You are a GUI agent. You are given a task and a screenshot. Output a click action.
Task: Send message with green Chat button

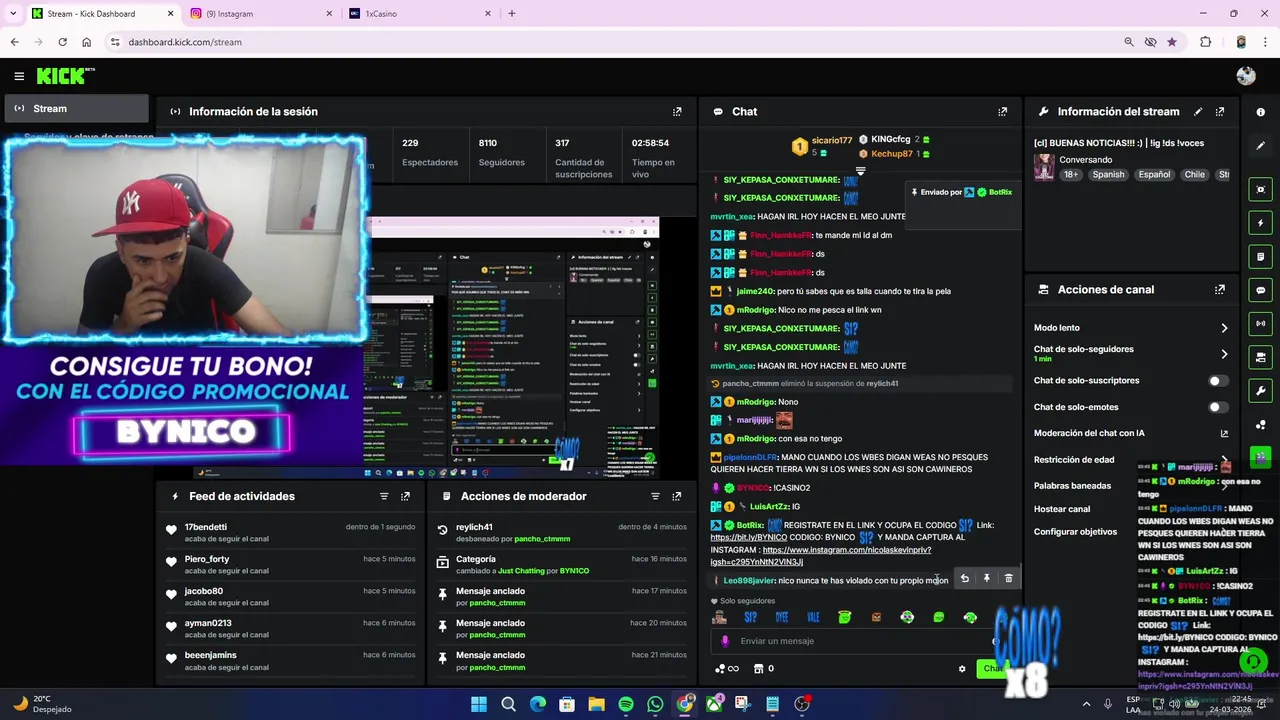[992, 669]
